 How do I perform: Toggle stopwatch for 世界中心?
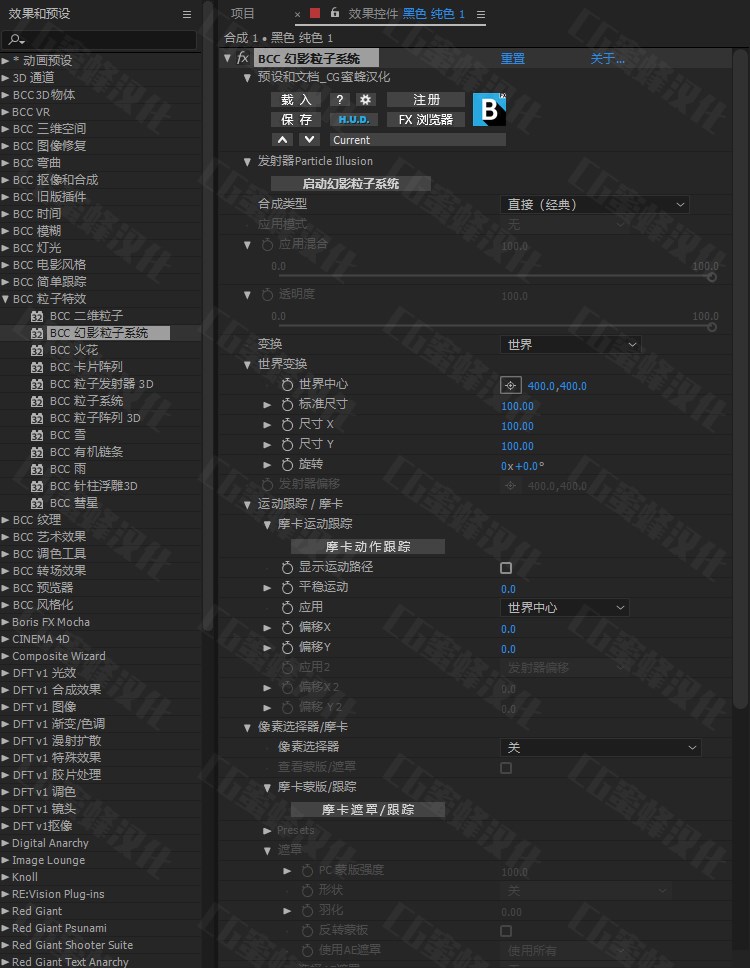point(287,385)
